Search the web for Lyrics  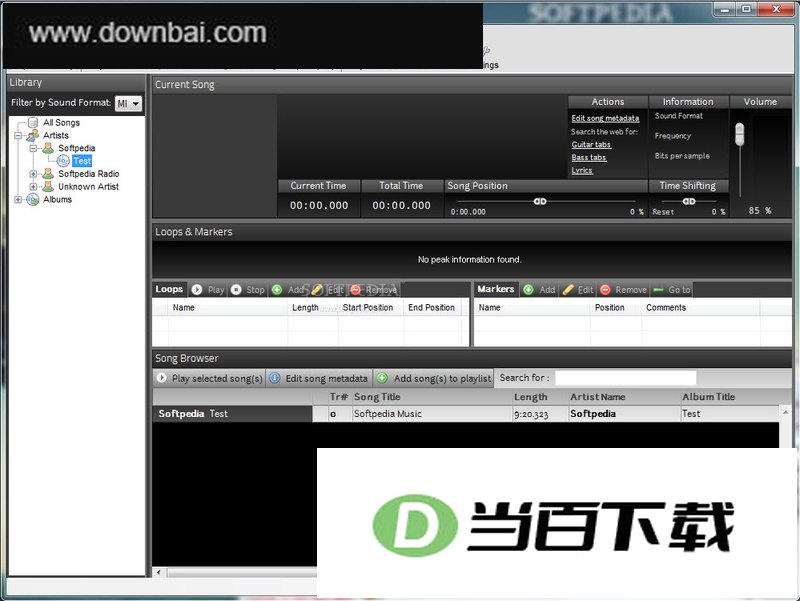pyautogui.click(x=582, y=170)
